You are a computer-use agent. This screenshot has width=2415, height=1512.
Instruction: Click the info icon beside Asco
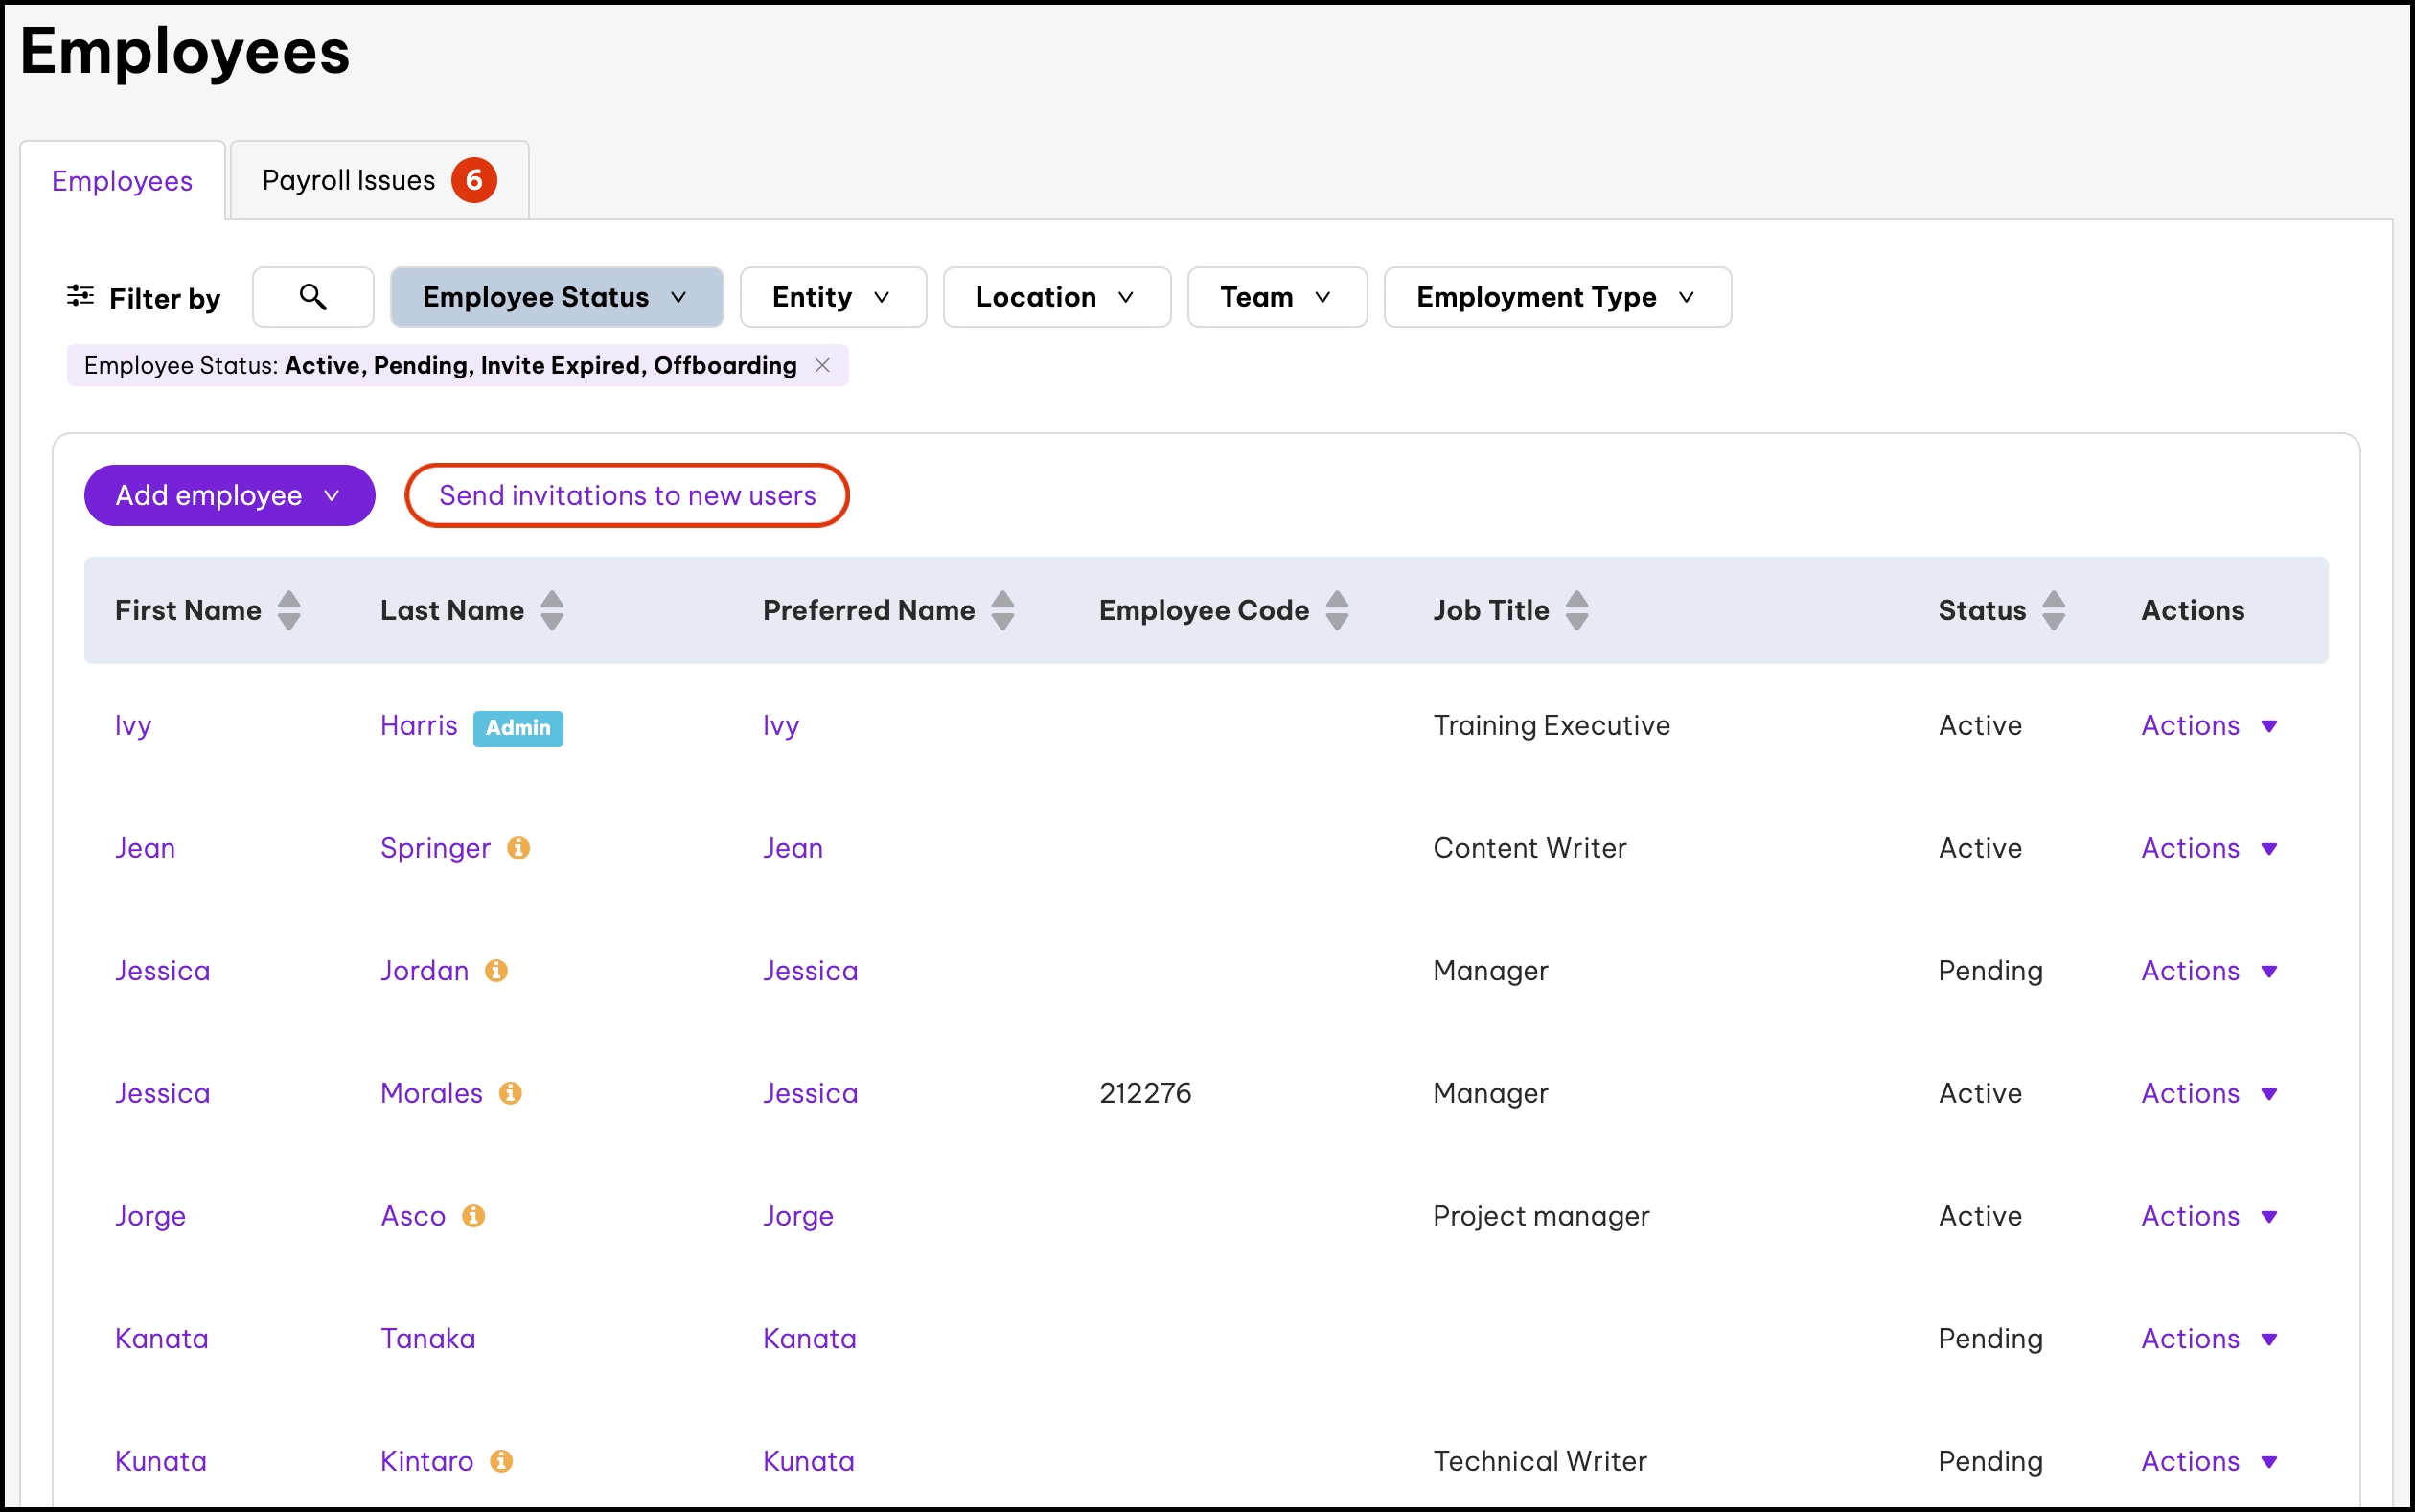pyautogui.click(x=473, y=1215)
